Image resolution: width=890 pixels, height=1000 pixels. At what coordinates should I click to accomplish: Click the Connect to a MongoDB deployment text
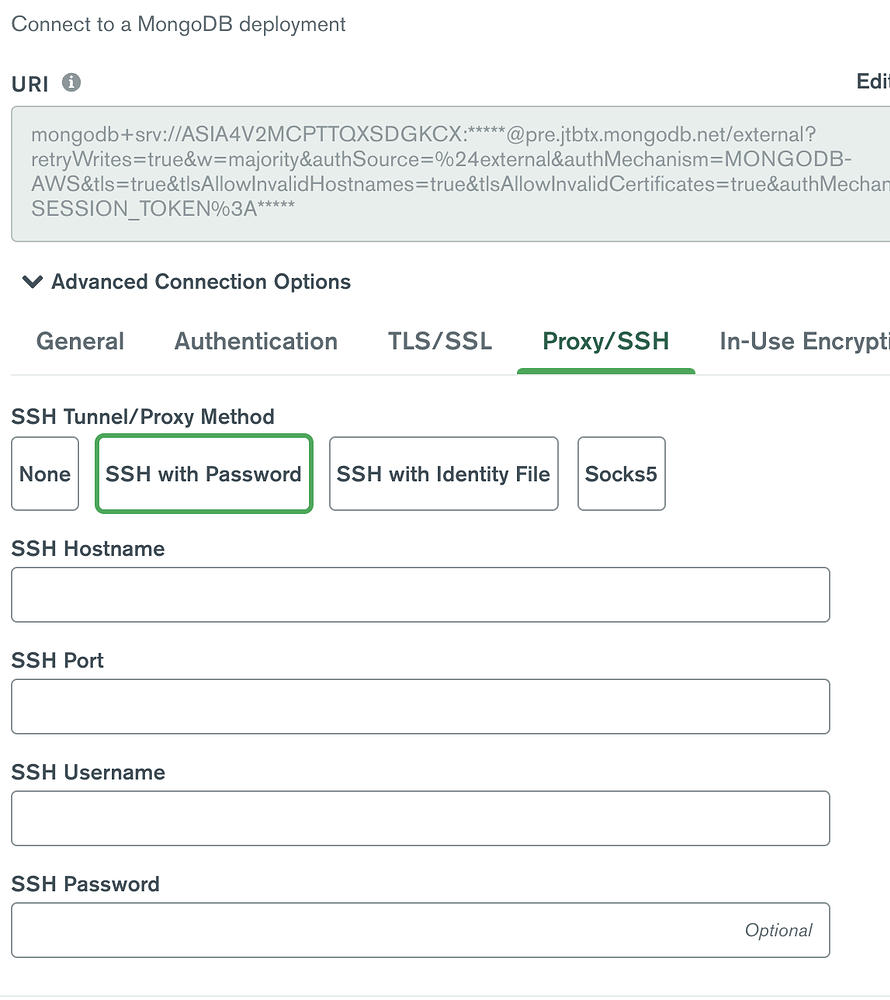pos(178,24)
